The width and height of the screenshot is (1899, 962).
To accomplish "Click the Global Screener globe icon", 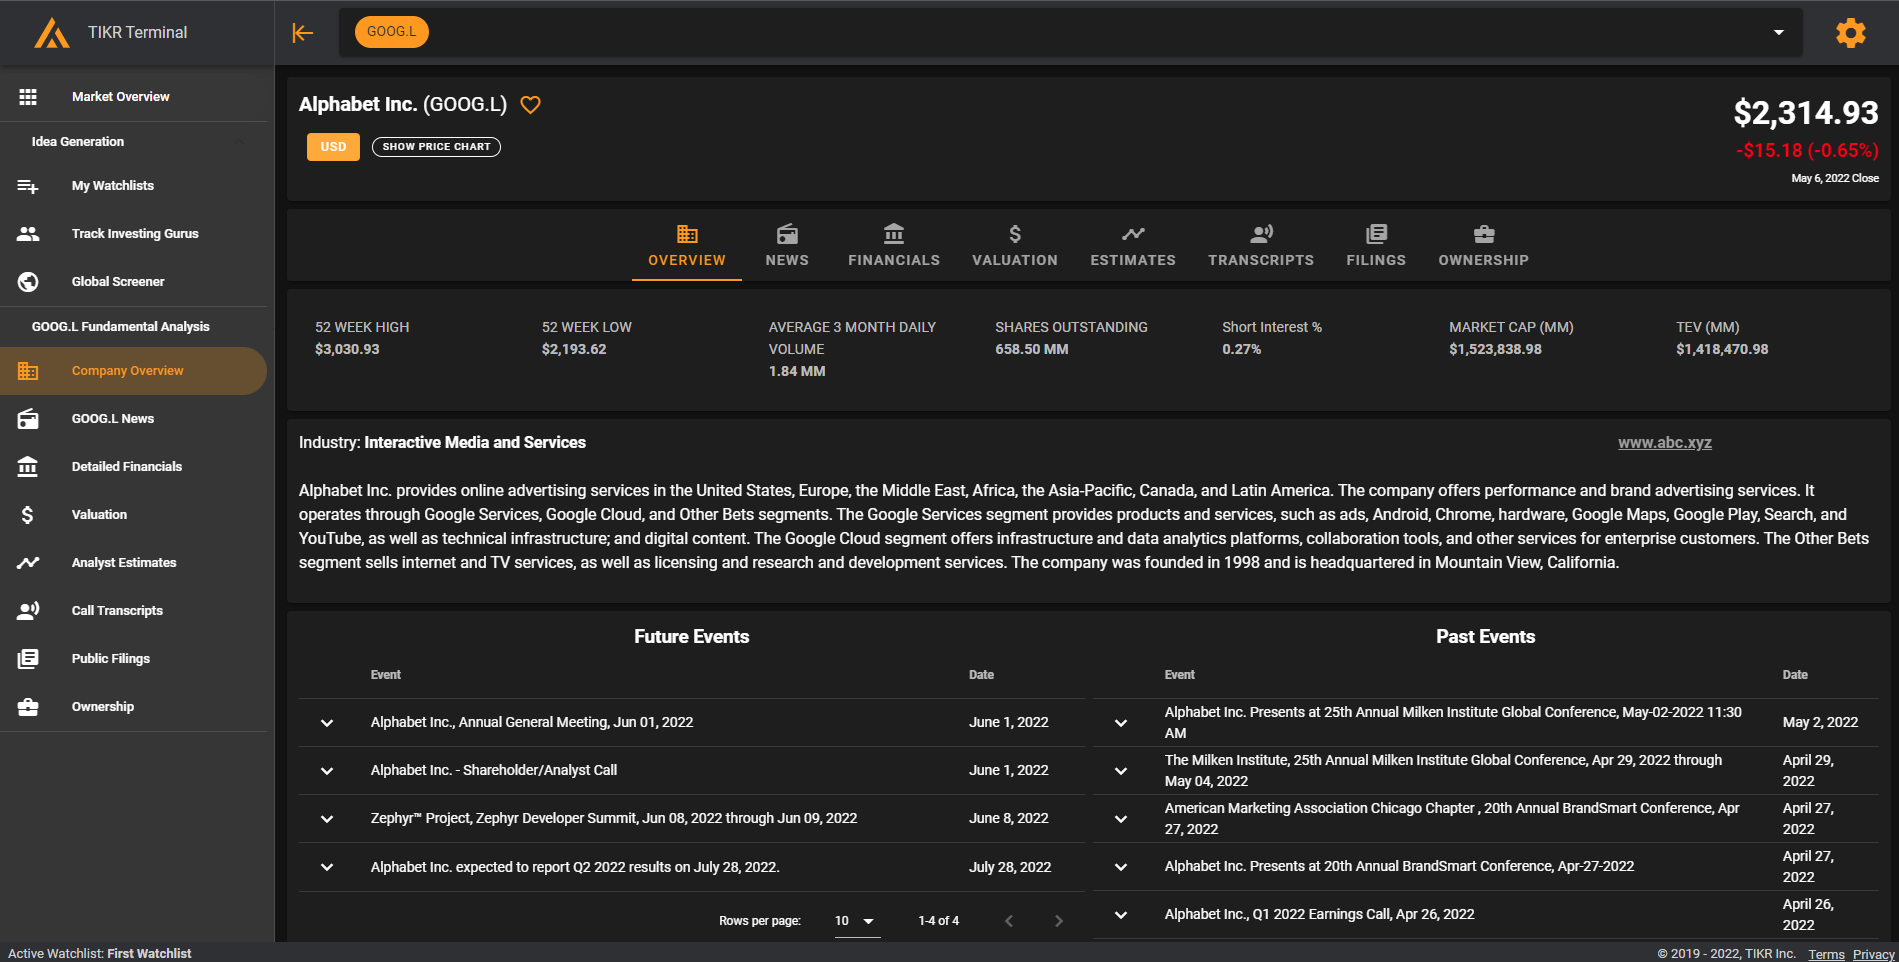I will pyautogui.click(x=28, y=282).
